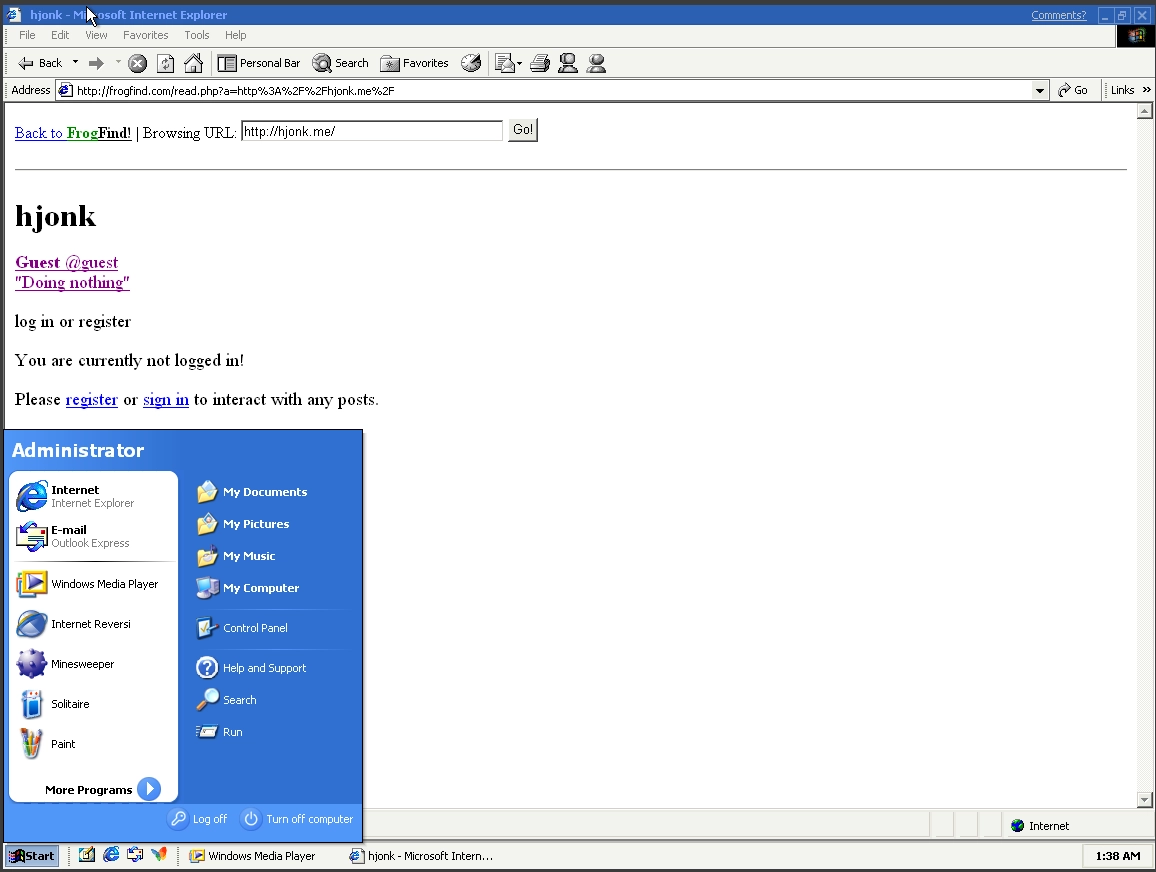
Task: Click the Go button beside address bar
Action: [x=1073, y=90]
